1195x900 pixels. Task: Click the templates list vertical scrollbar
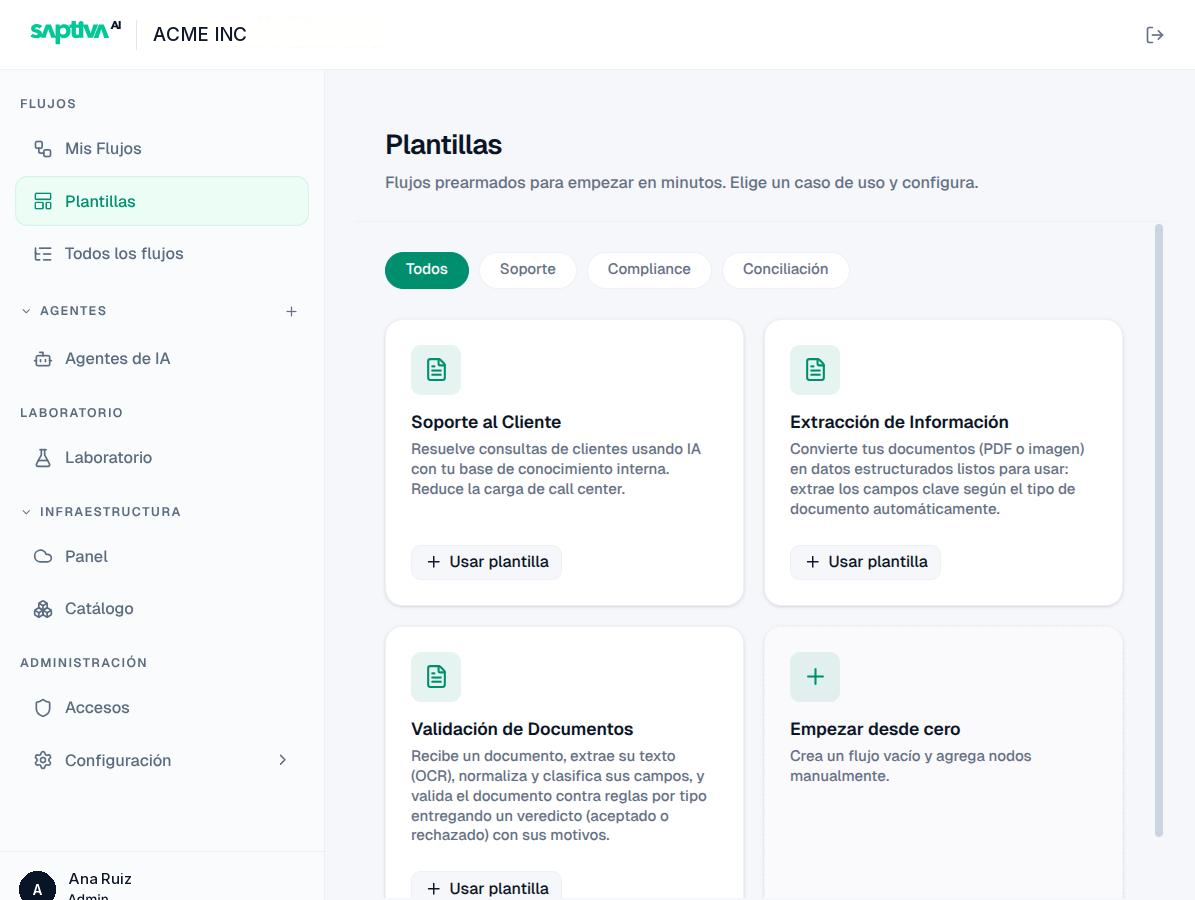[x=1159, y=530]
